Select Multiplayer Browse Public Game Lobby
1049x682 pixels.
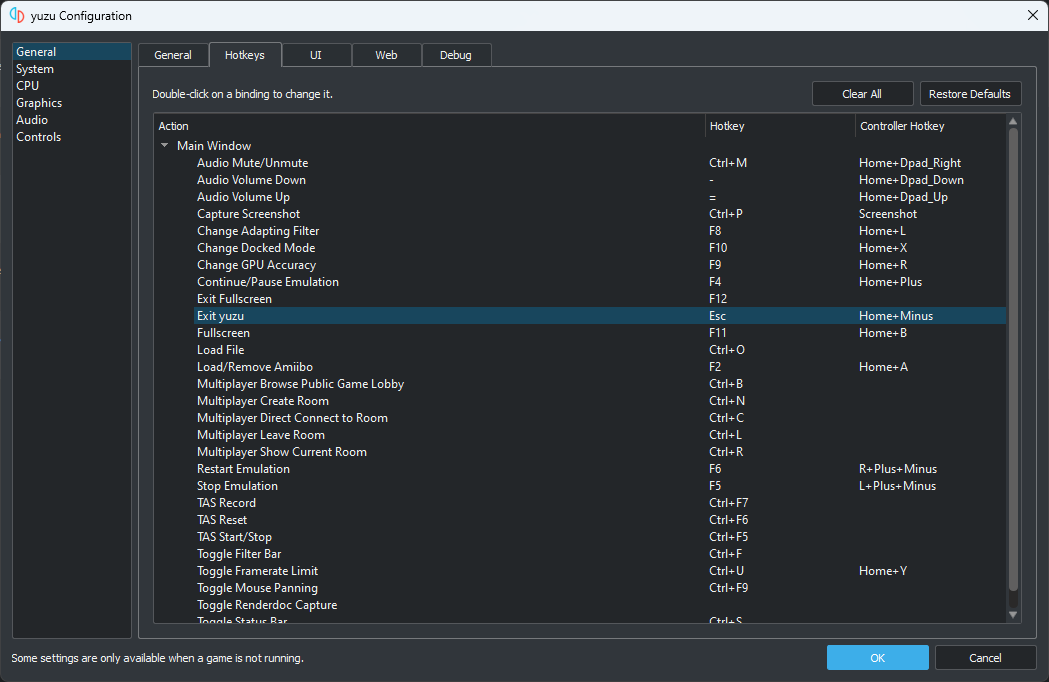[600, 383]
